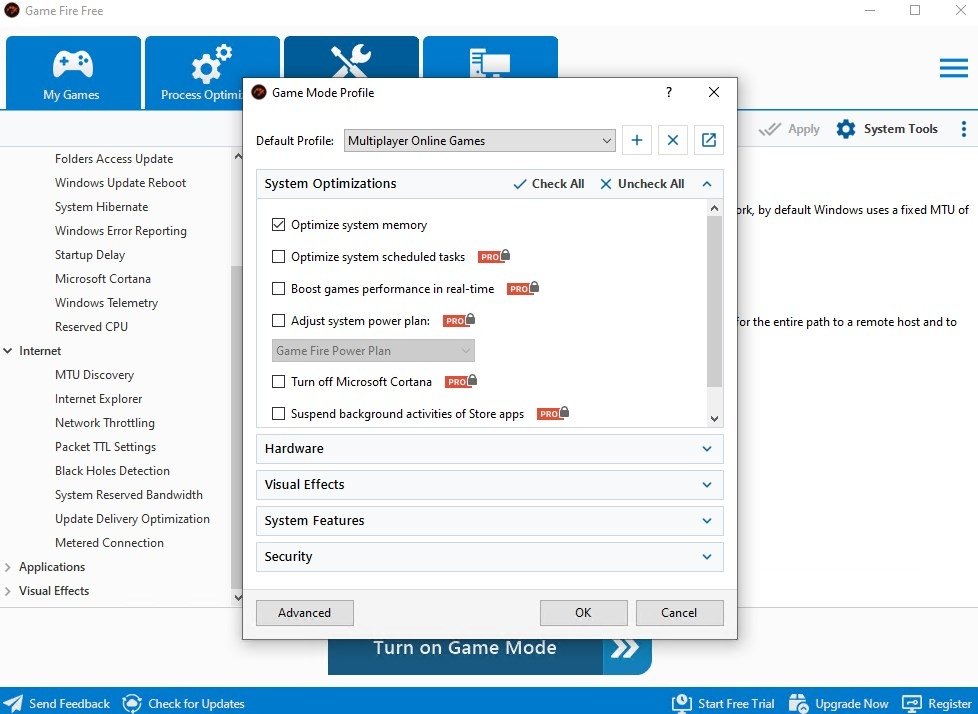
Task: Open the Default Profile dropdown
Action: 479,140
